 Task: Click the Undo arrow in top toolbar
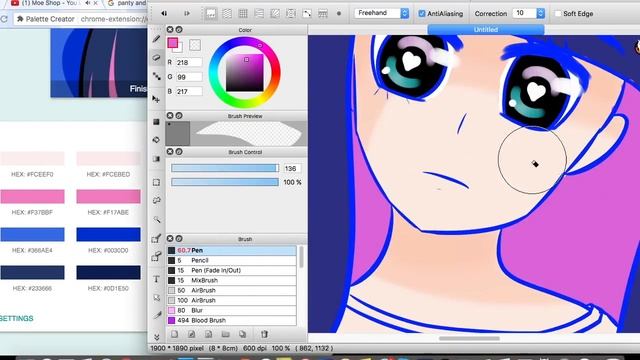(164, 13)
